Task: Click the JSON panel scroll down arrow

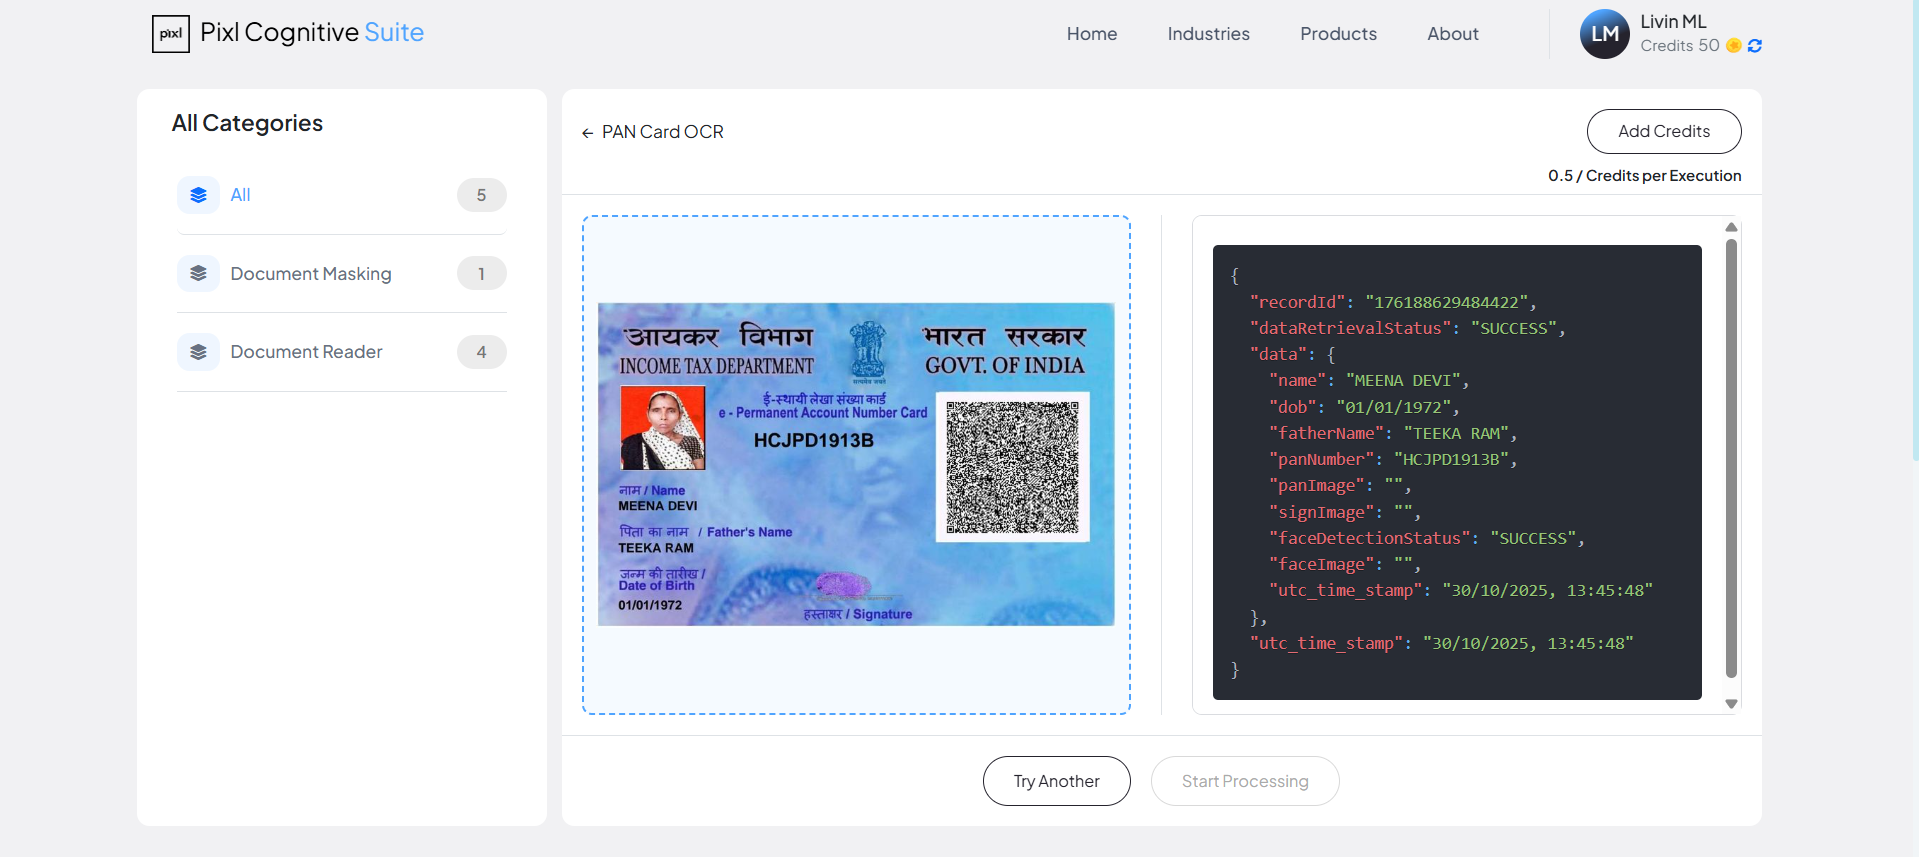Action: click(1731, 704)
